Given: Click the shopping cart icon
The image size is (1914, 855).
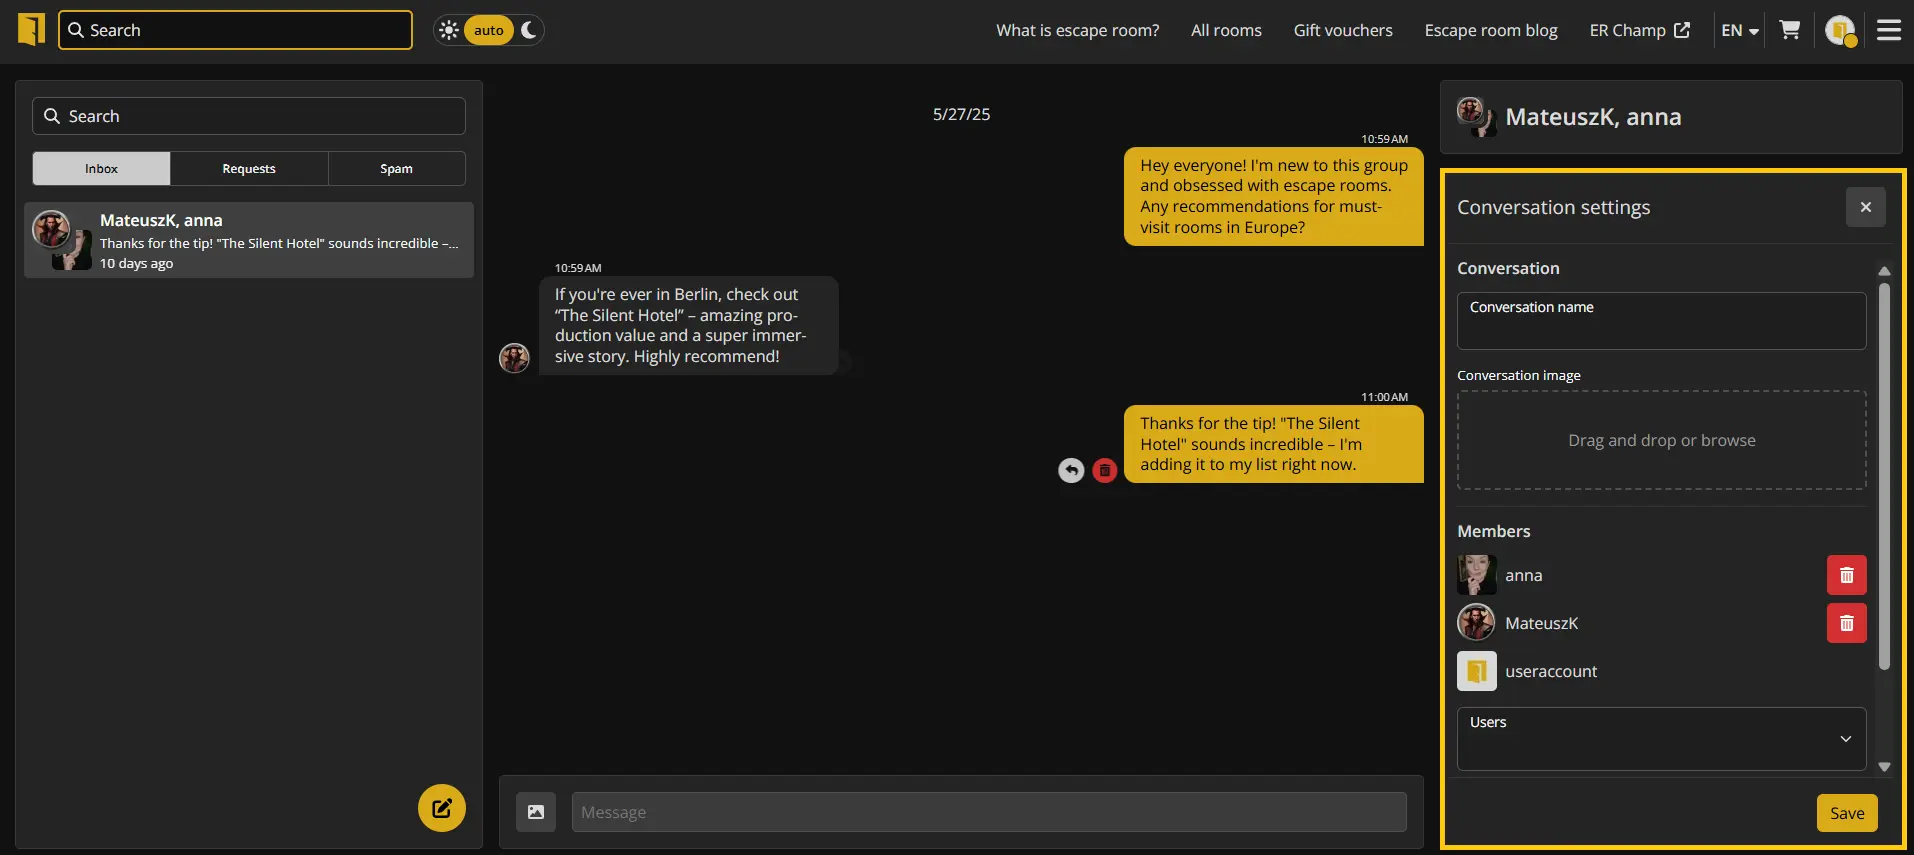Looking at the screenshot, I should tap(1790, 30).
